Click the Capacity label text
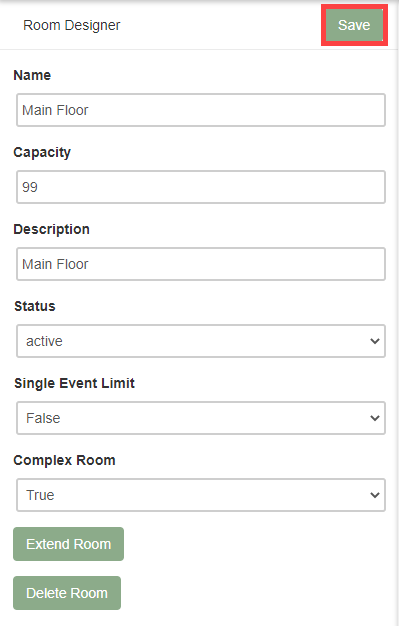Screen dimensions: 399x626 (42, 152)
